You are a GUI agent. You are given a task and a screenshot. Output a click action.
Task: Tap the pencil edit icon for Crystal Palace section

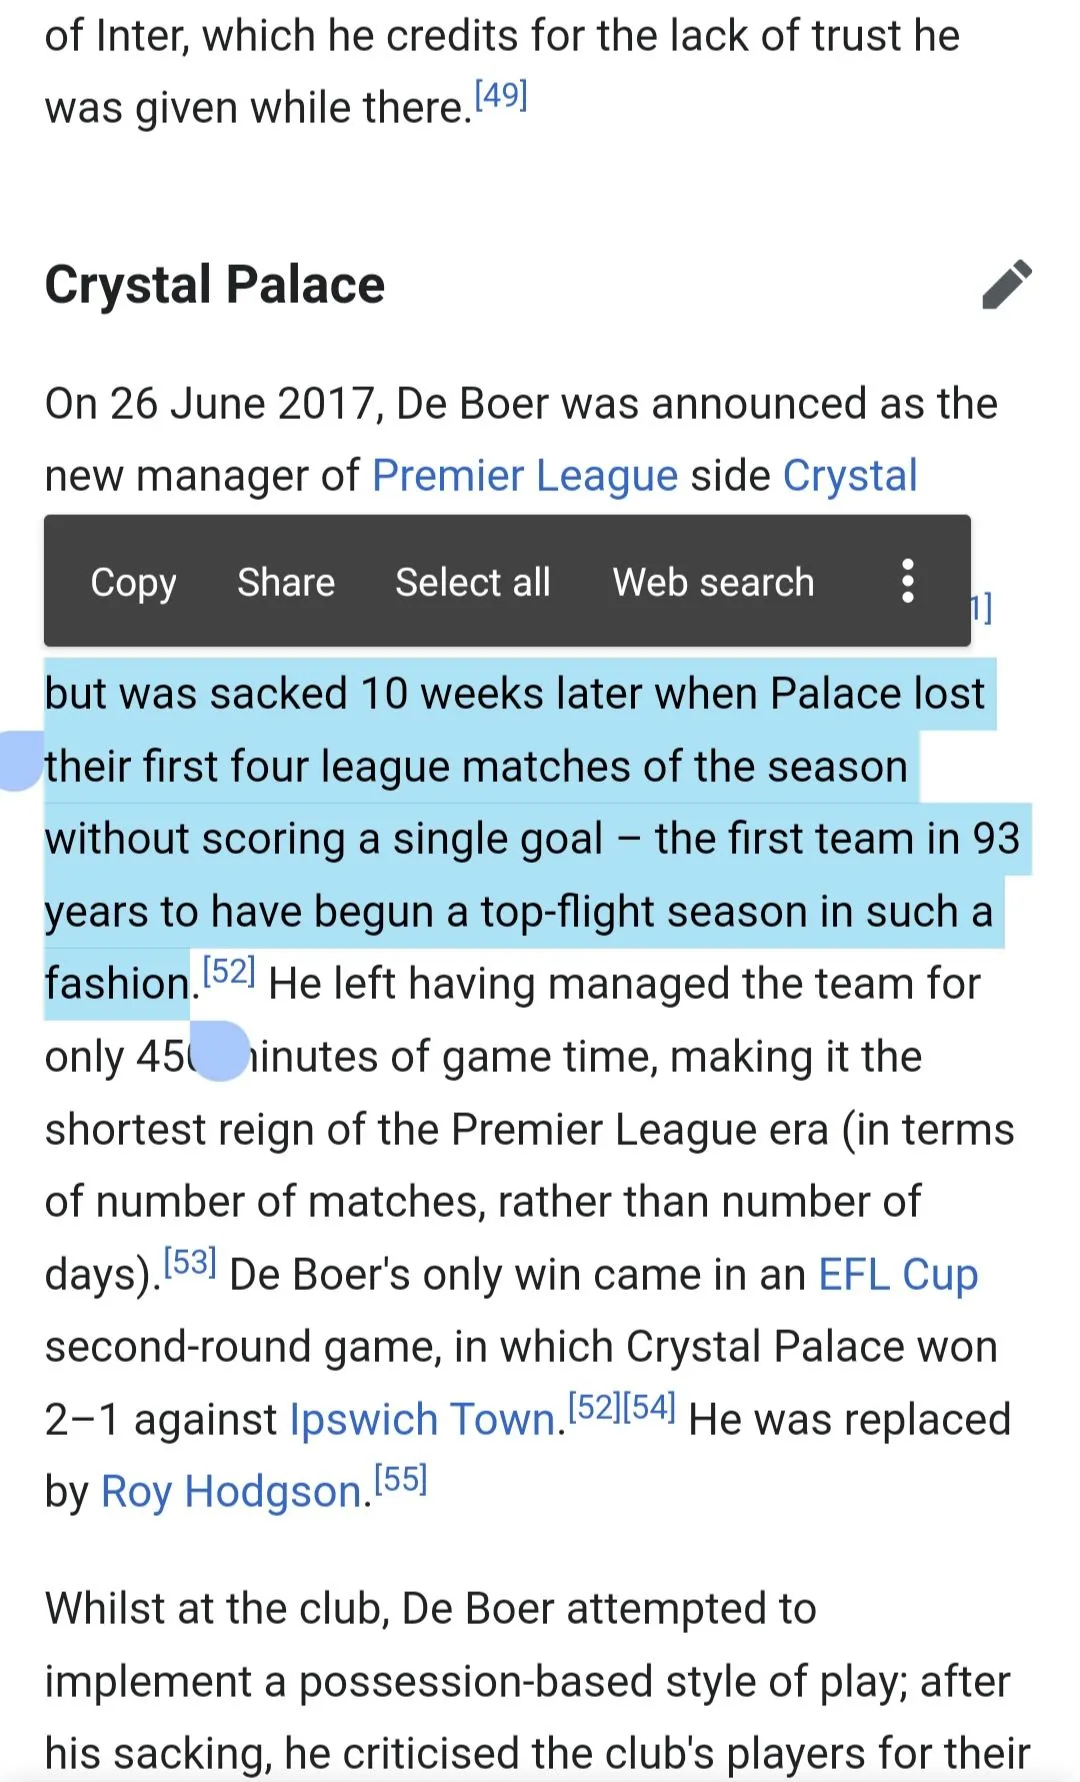1006,285
